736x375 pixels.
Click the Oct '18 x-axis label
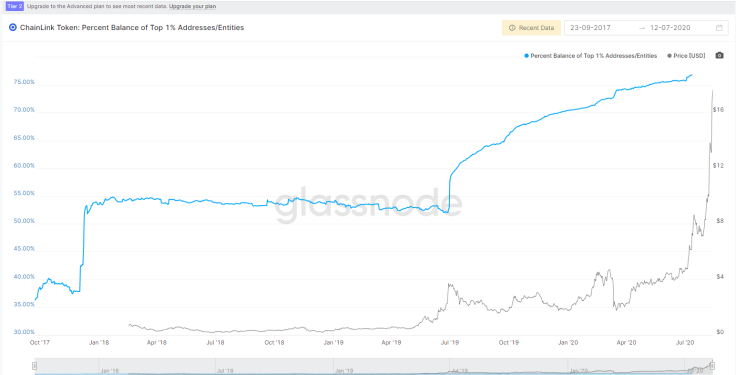tap(275, 343)
